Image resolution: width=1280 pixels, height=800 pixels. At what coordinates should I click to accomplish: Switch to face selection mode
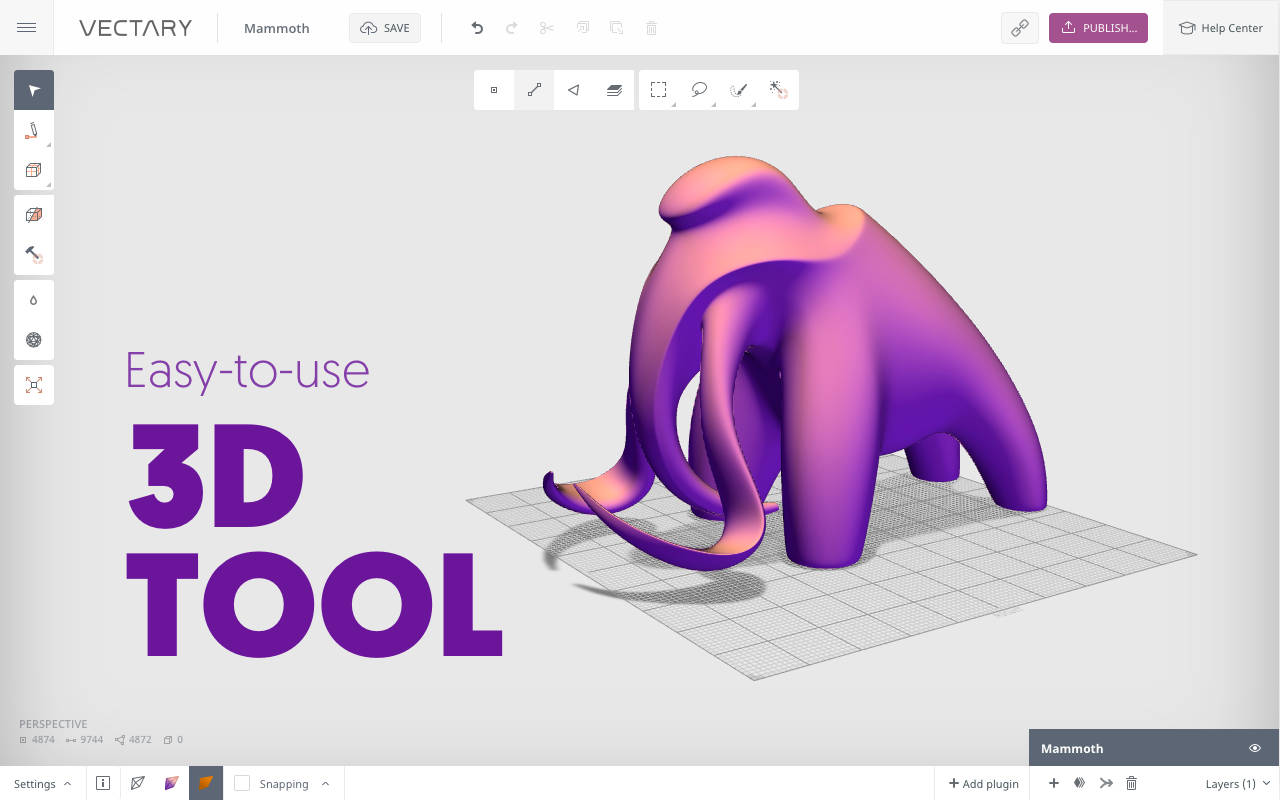click(574, 90)
